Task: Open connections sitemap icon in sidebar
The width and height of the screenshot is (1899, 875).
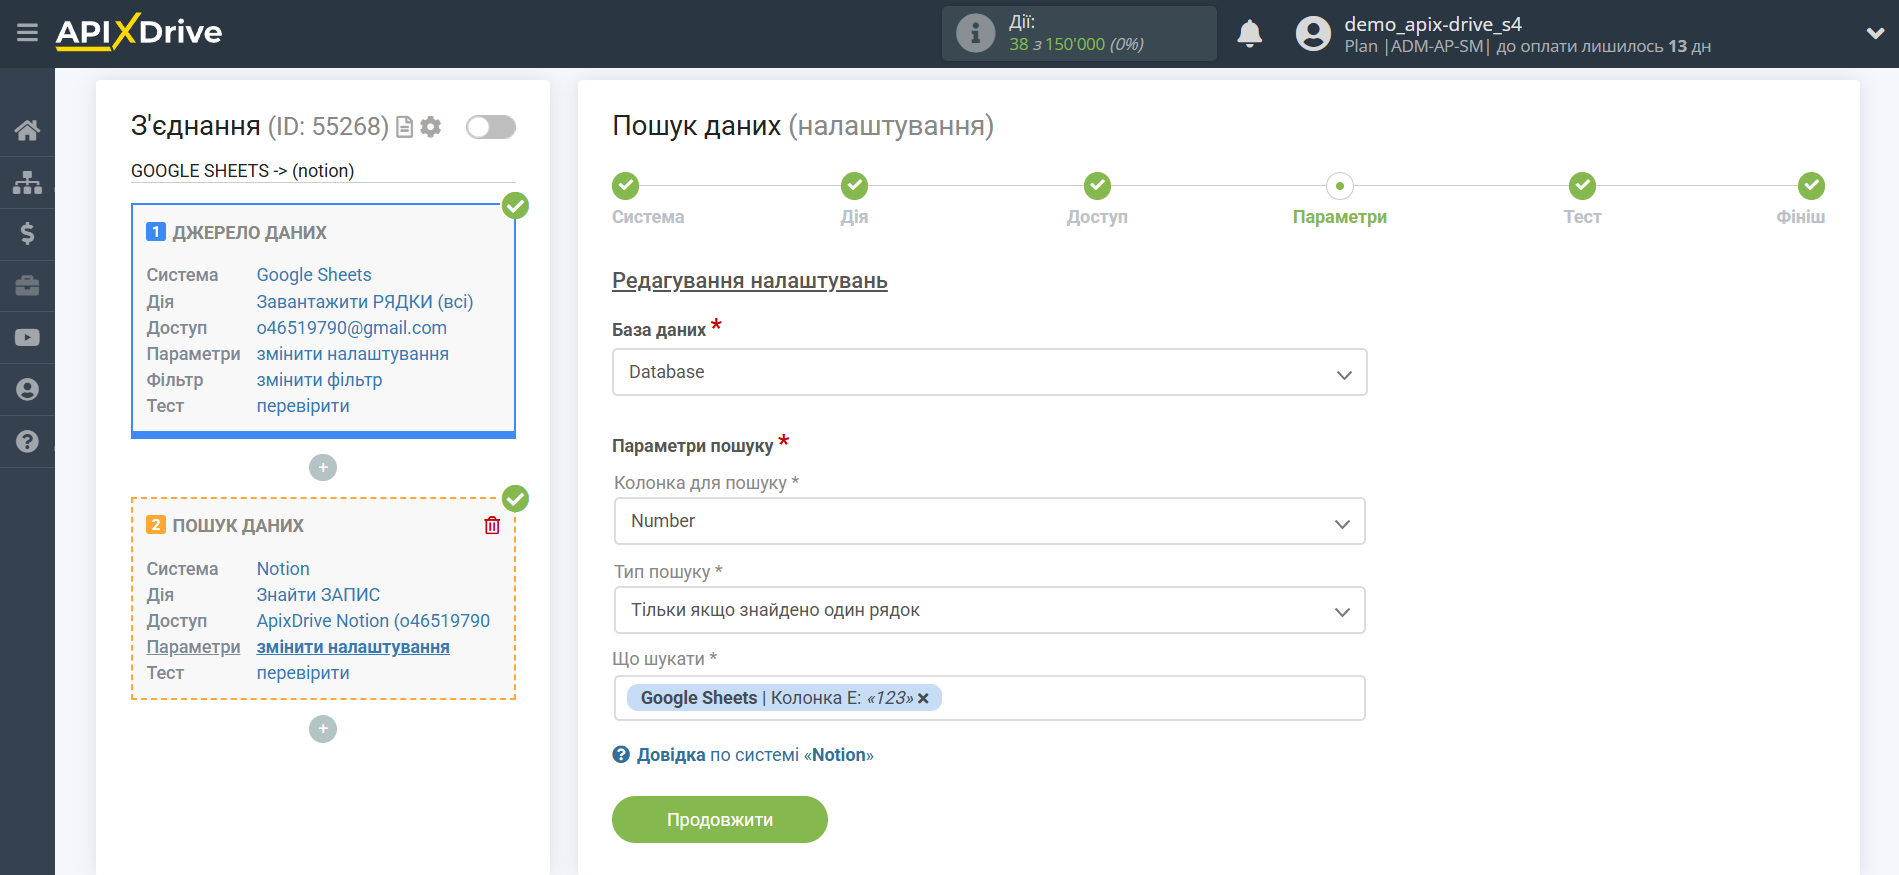Action: (x=27, y=182)
